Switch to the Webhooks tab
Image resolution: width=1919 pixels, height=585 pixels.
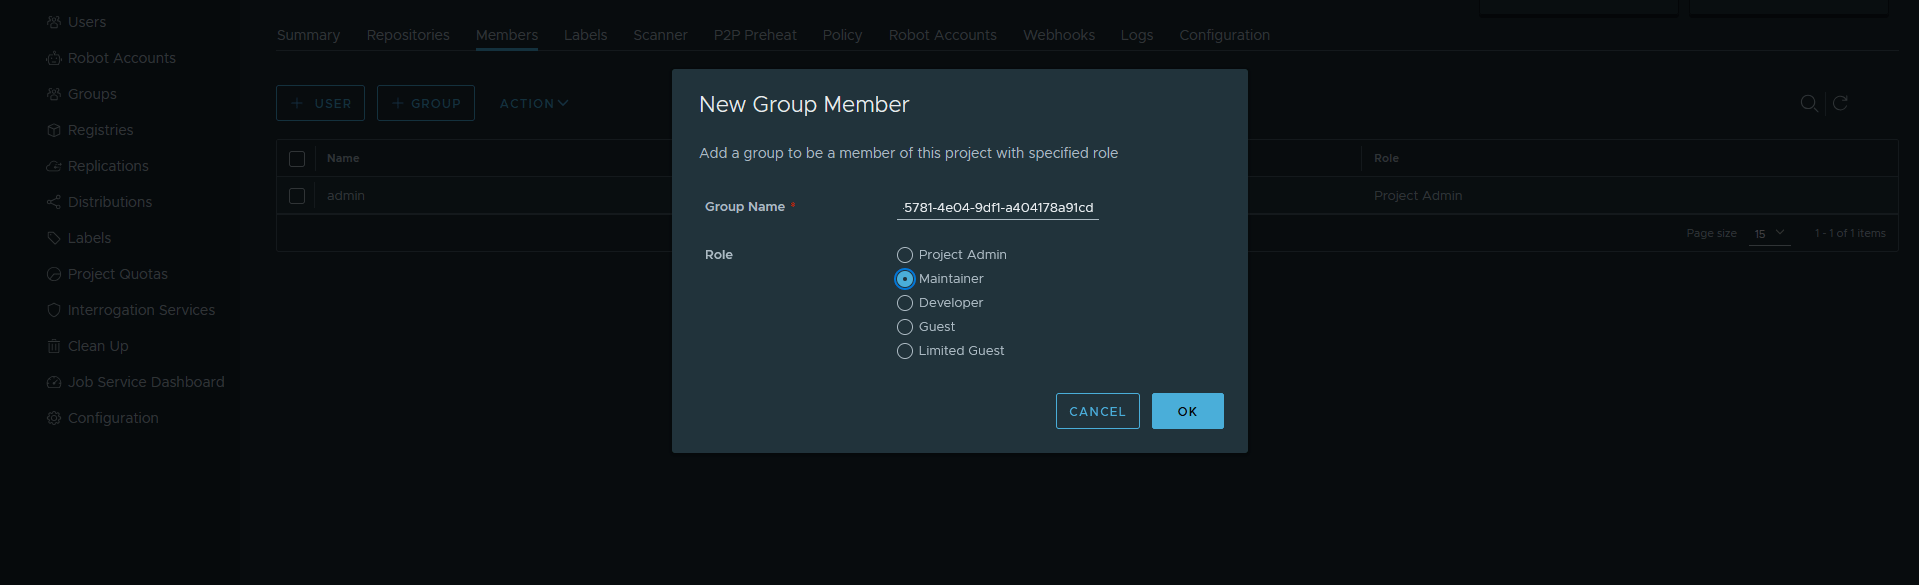click(x=1059, y=35)
